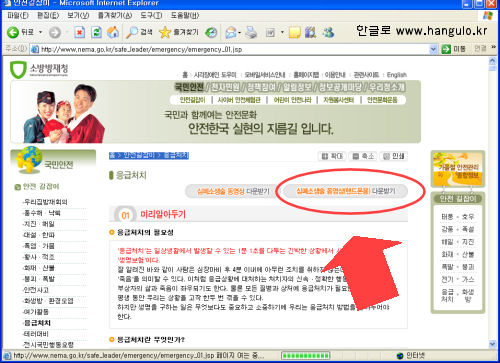The image size is (500, 363).
Task: Click the 축소 shrink text button
Action: point(363,156)
